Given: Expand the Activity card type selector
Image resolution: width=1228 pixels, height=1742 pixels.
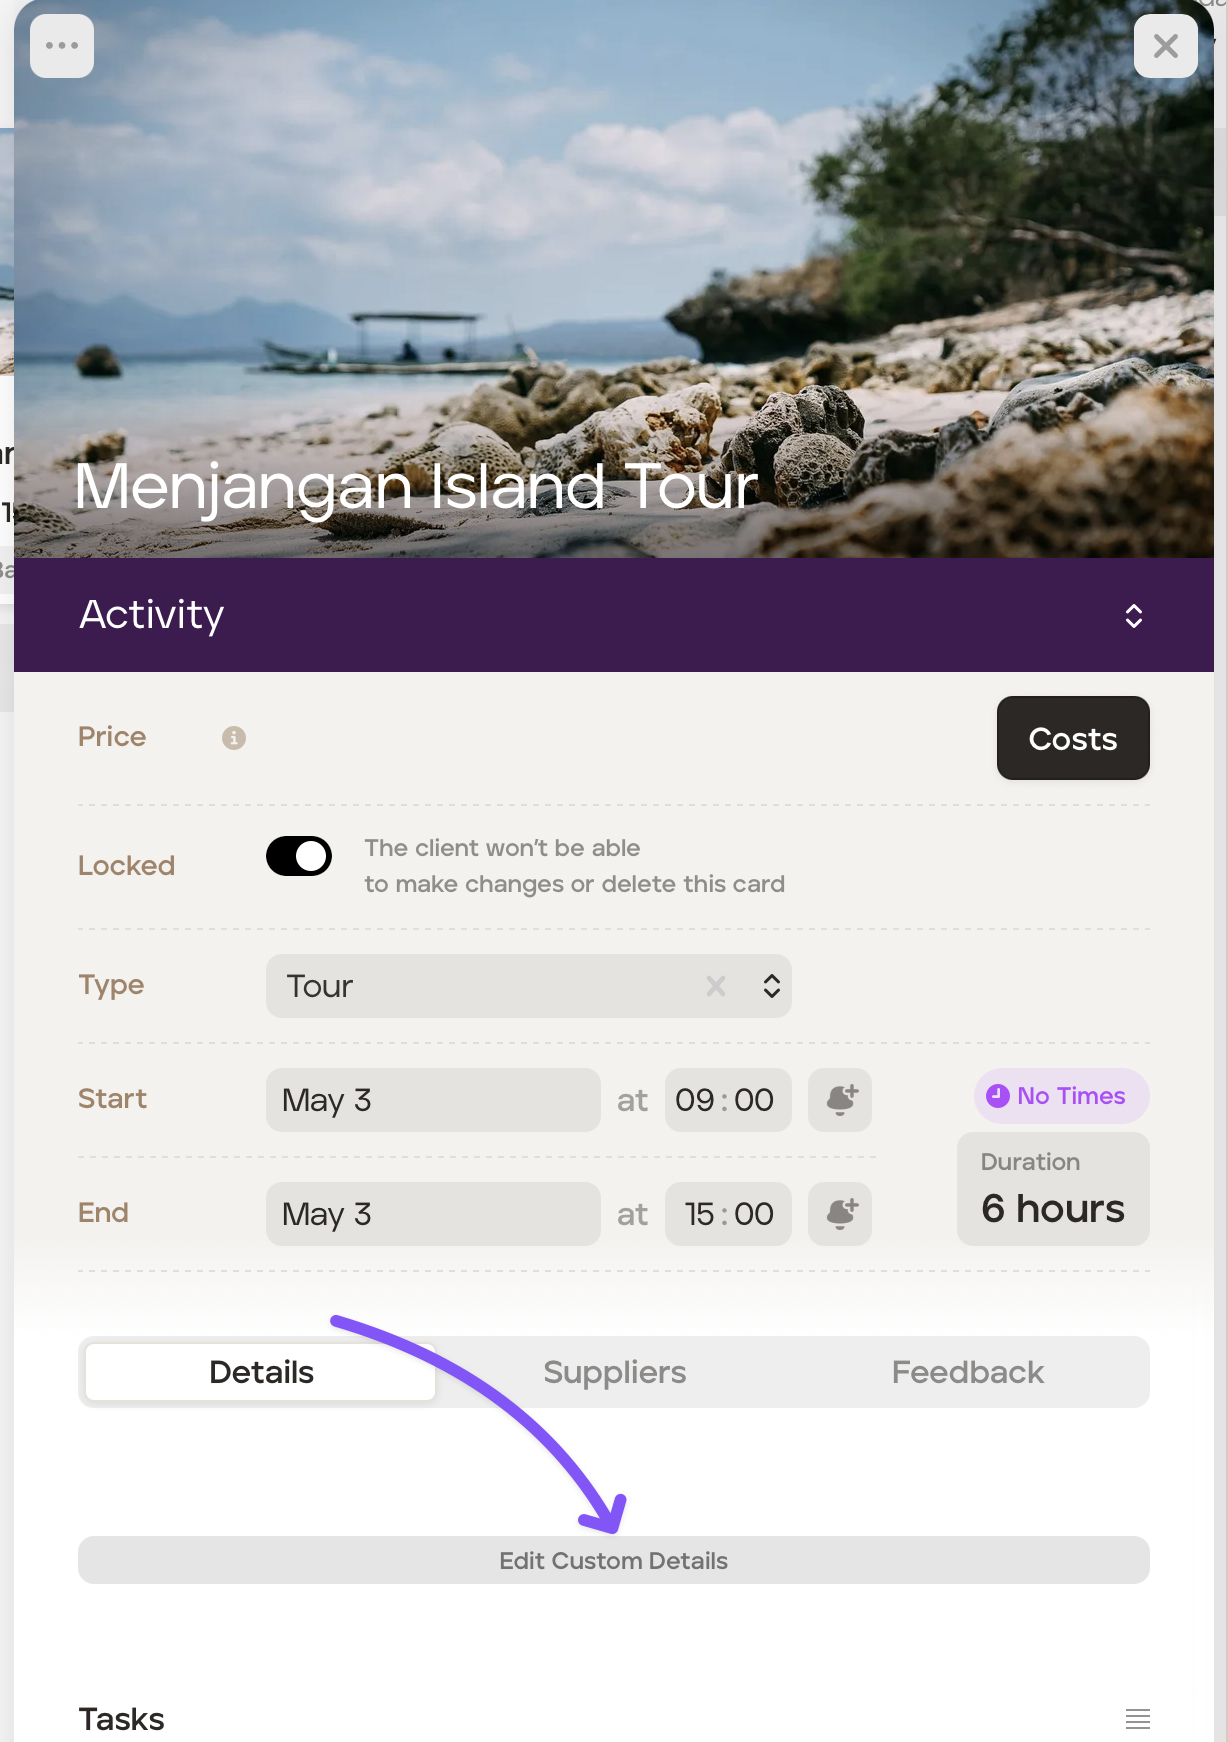Looking at the screenshot, I should 1134,615.
